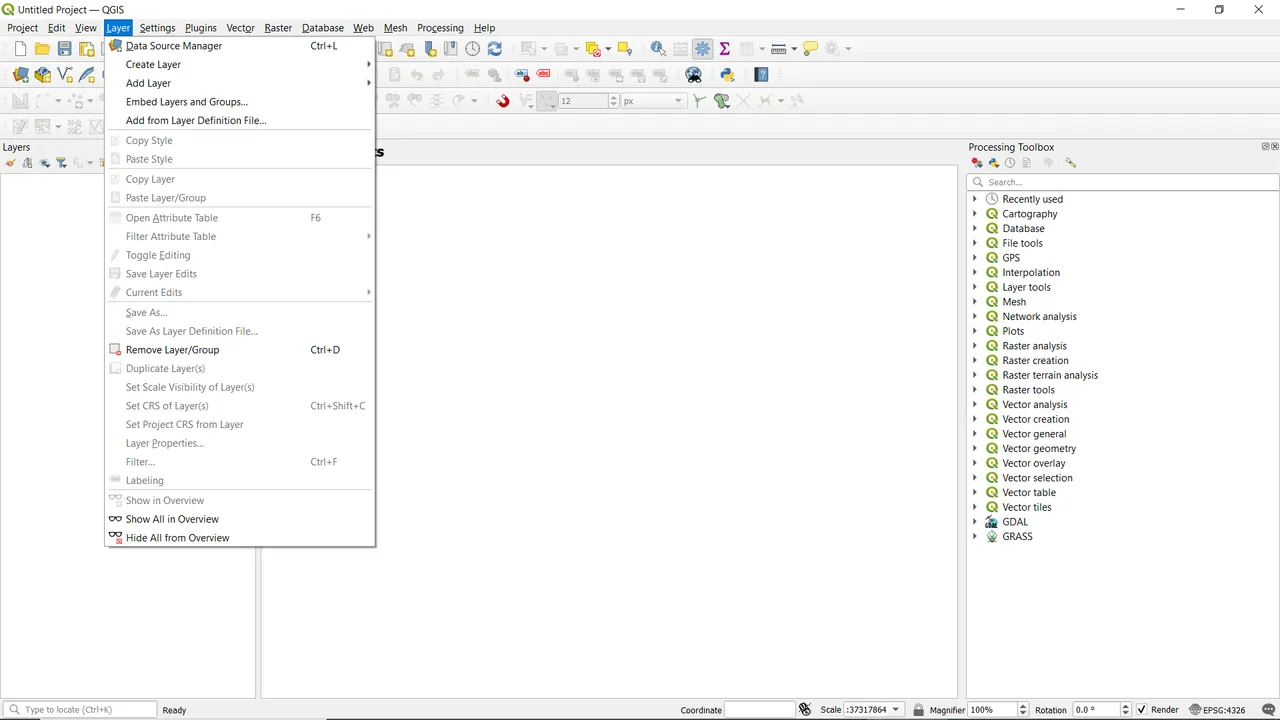Screen dimensions: 1280x720
Task: Expand the Vector geometry group
Action: pyautogui.click(x=975, y=449)
